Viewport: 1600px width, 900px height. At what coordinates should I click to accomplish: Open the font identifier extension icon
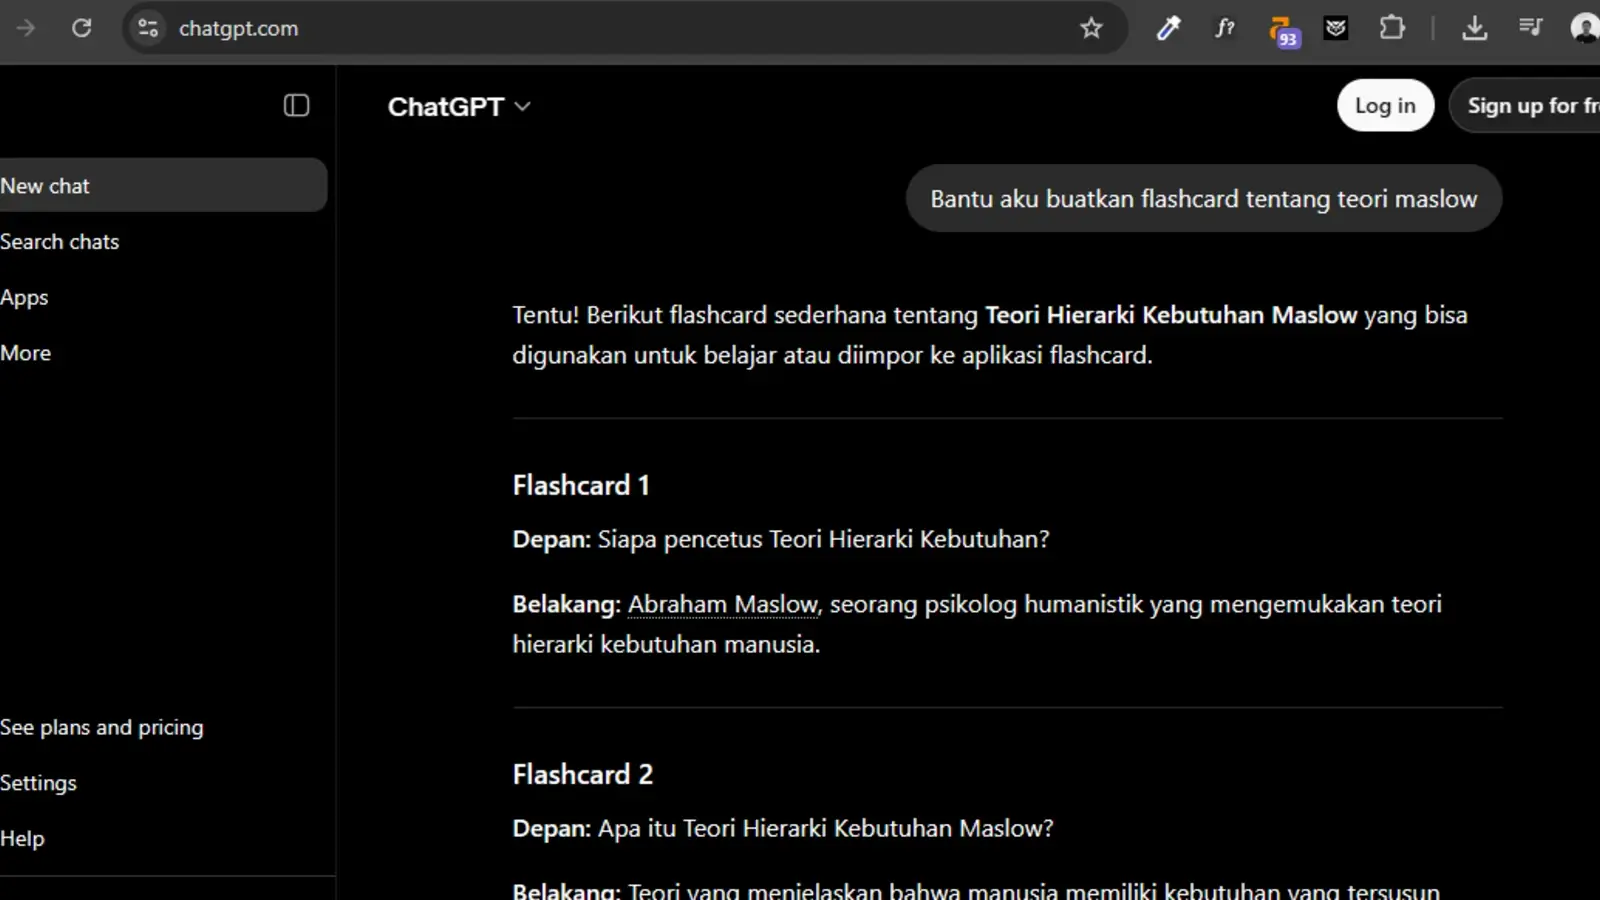(x=1225, y=28)
